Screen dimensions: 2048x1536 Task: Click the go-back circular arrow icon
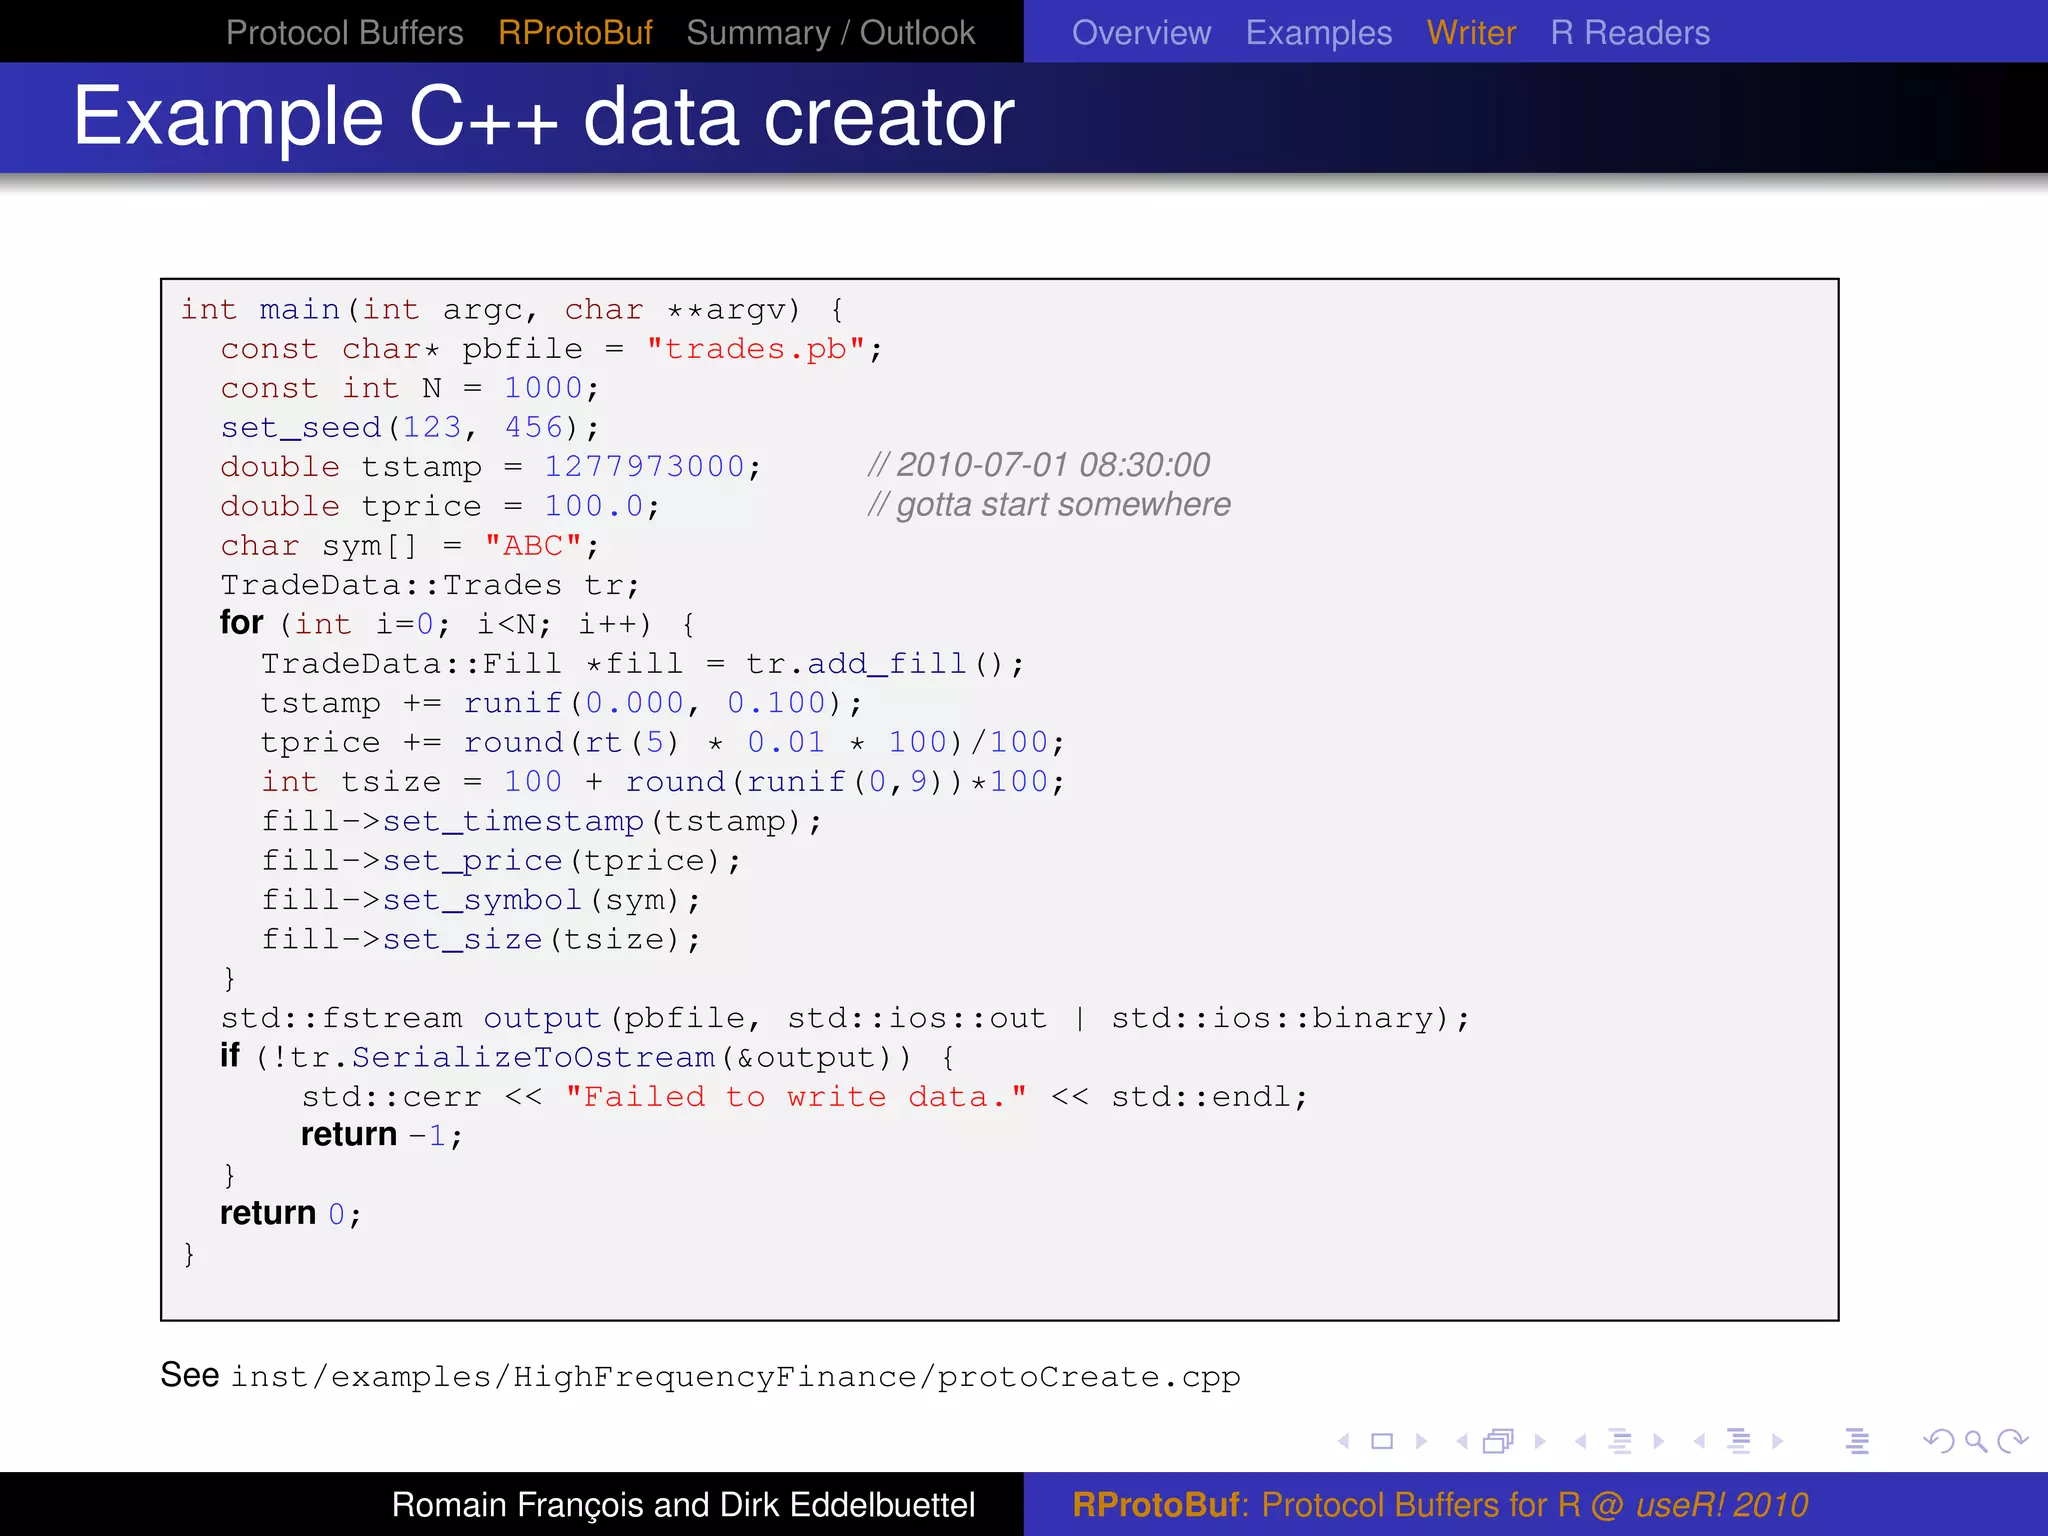click(x=1939, y=1441)
